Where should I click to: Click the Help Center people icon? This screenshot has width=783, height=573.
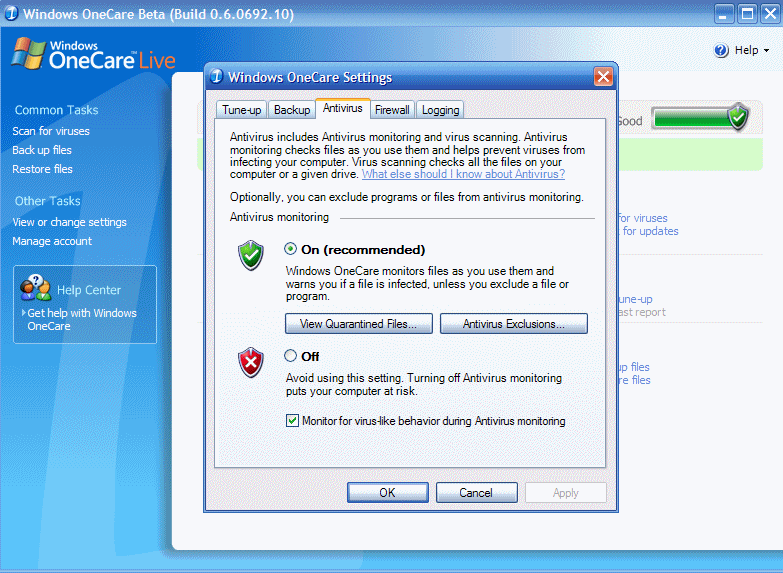coord(35,288)
